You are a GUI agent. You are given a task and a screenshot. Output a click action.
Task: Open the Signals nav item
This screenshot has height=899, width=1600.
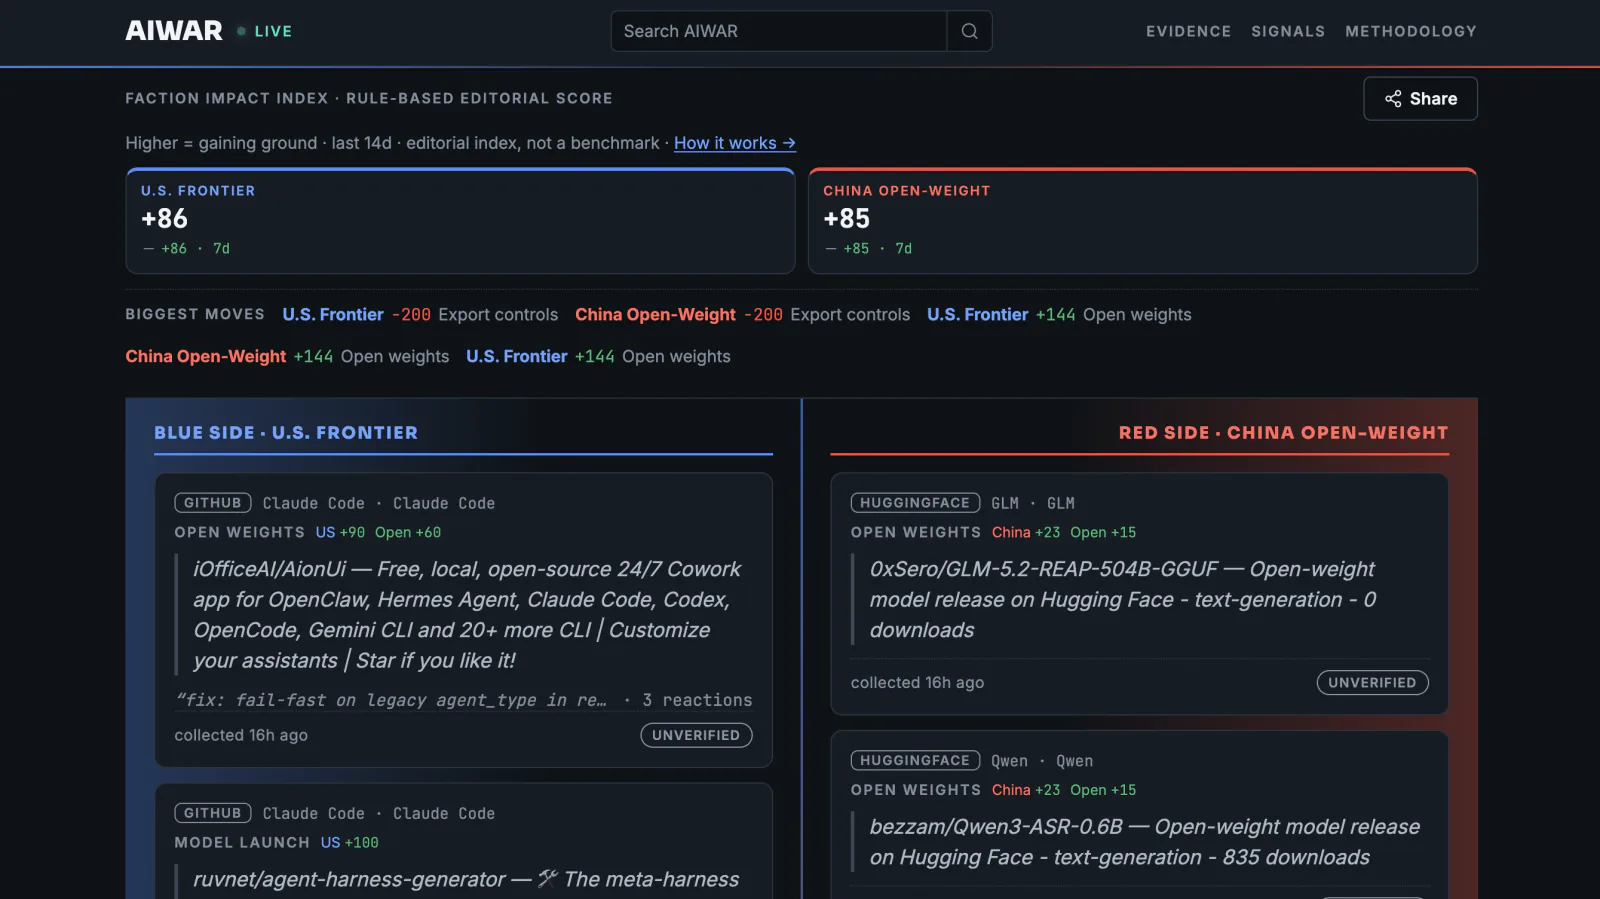coord(1288,31)
